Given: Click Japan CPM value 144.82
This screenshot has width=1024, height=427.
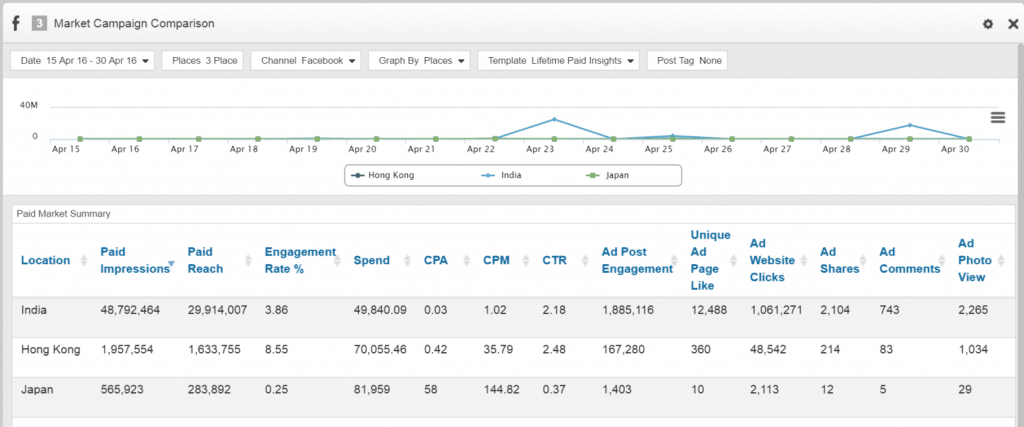Looking at the screenshot, I should point(502,390).
